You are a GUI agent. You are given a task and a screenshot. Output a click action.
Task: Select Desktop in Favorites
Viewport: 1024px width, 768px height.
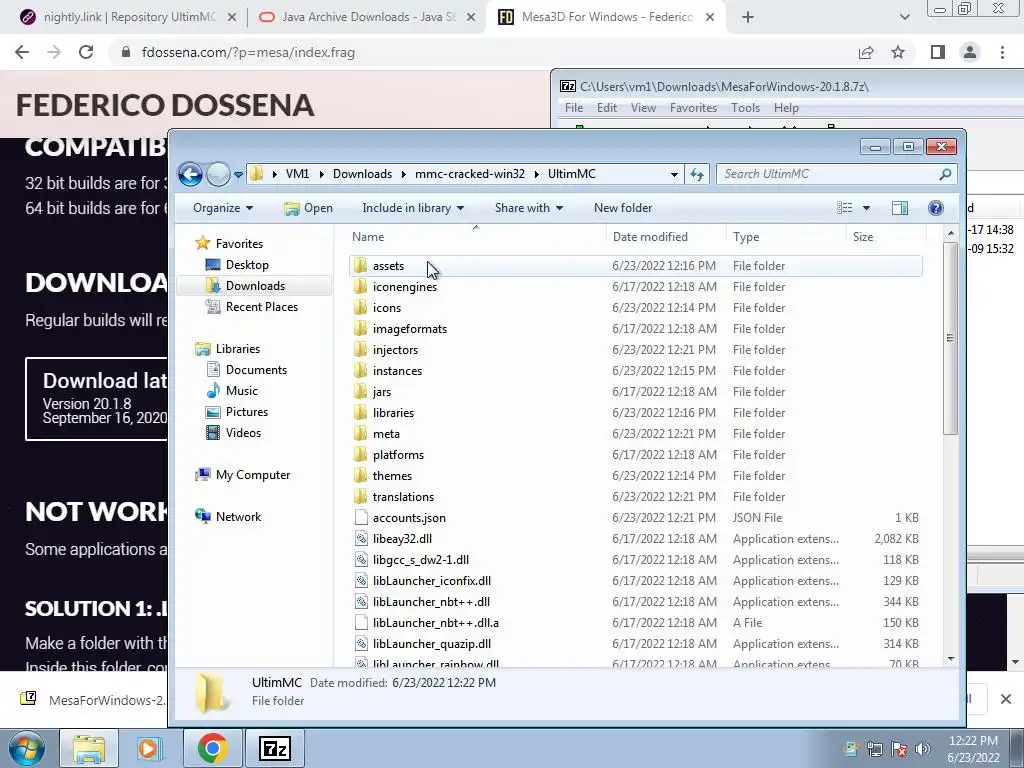(247, 264)
